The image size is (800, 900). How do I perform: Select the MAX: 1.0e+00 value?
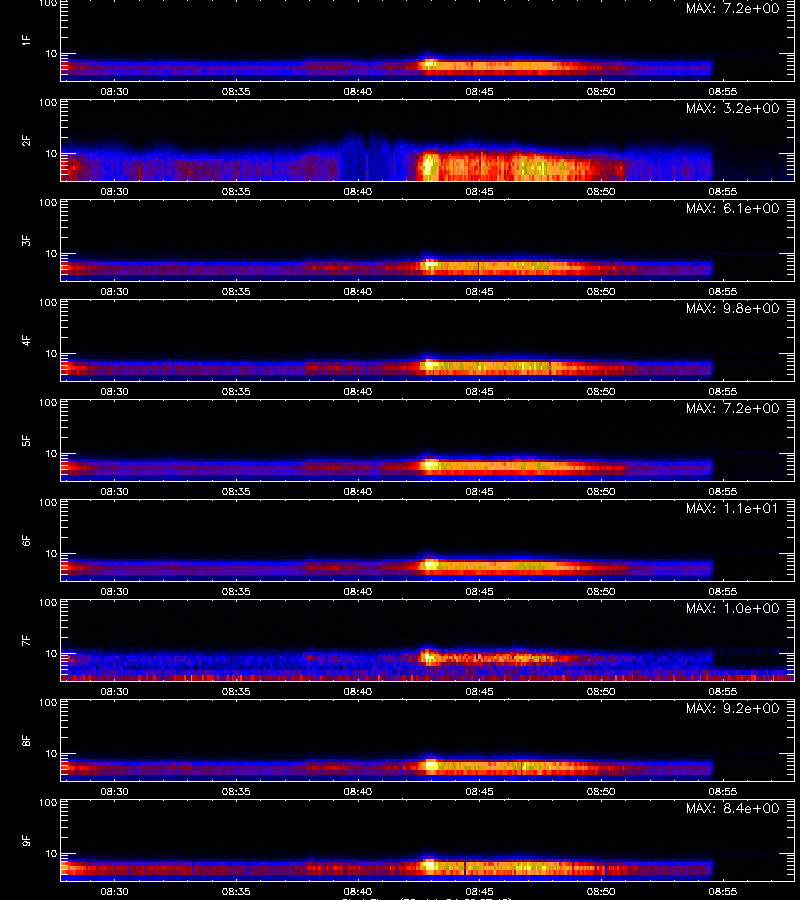pos(732,608)
